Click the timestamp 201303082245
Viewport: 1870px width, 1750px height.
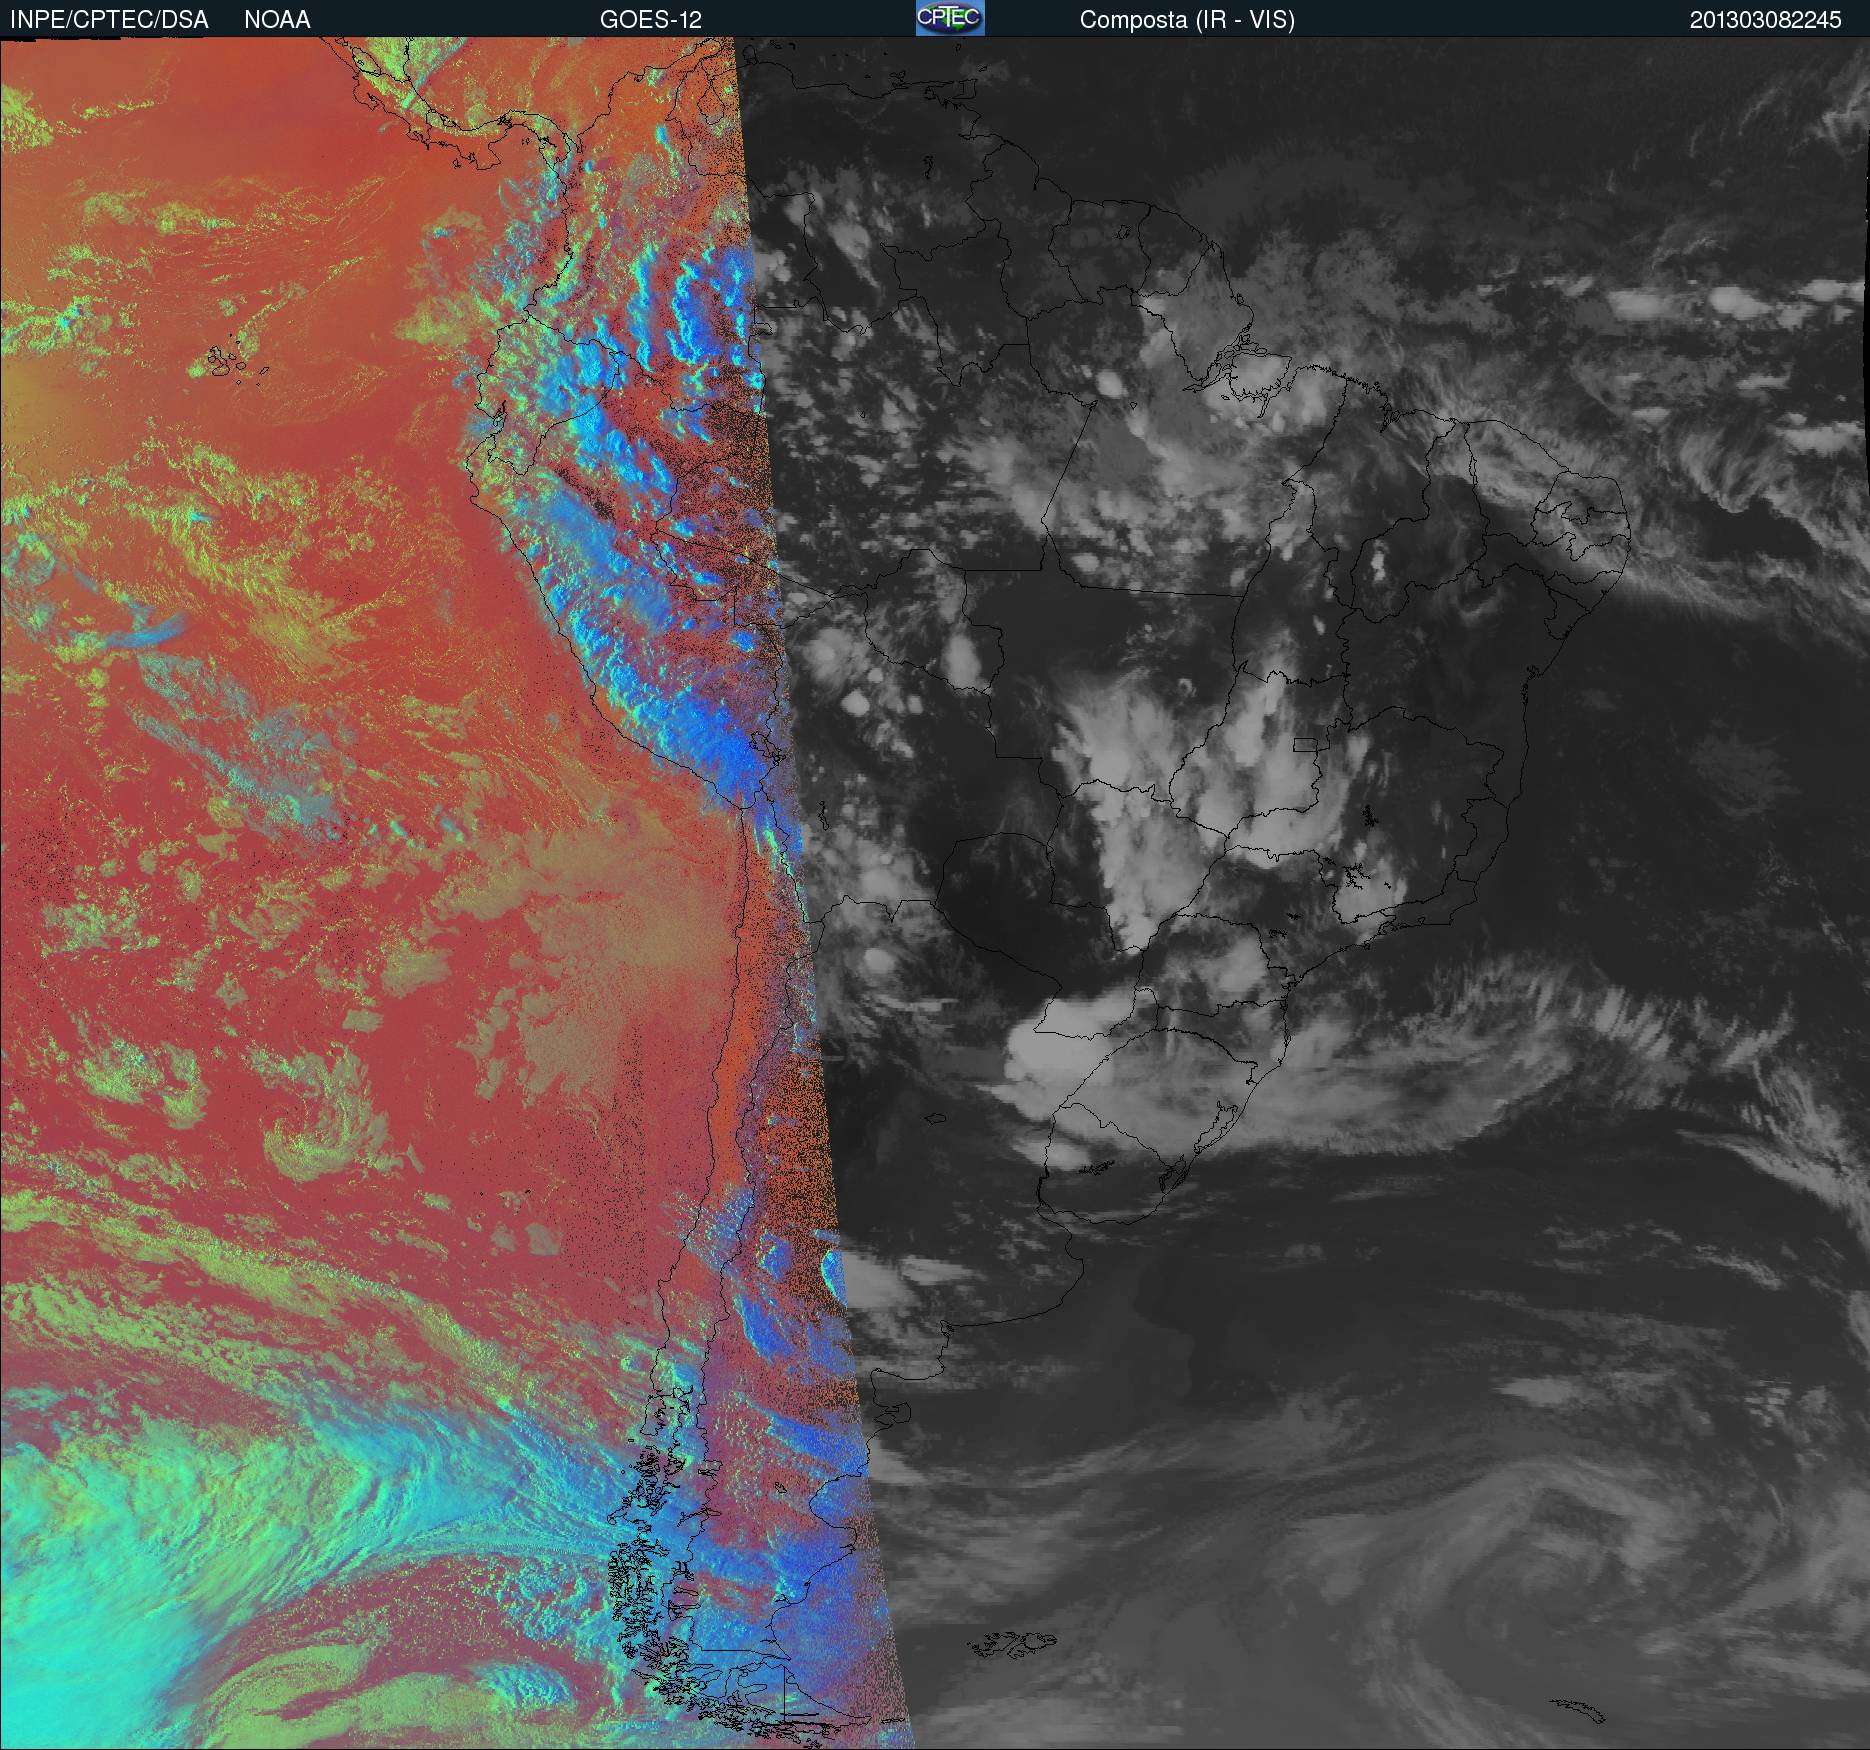point(1765,20)
